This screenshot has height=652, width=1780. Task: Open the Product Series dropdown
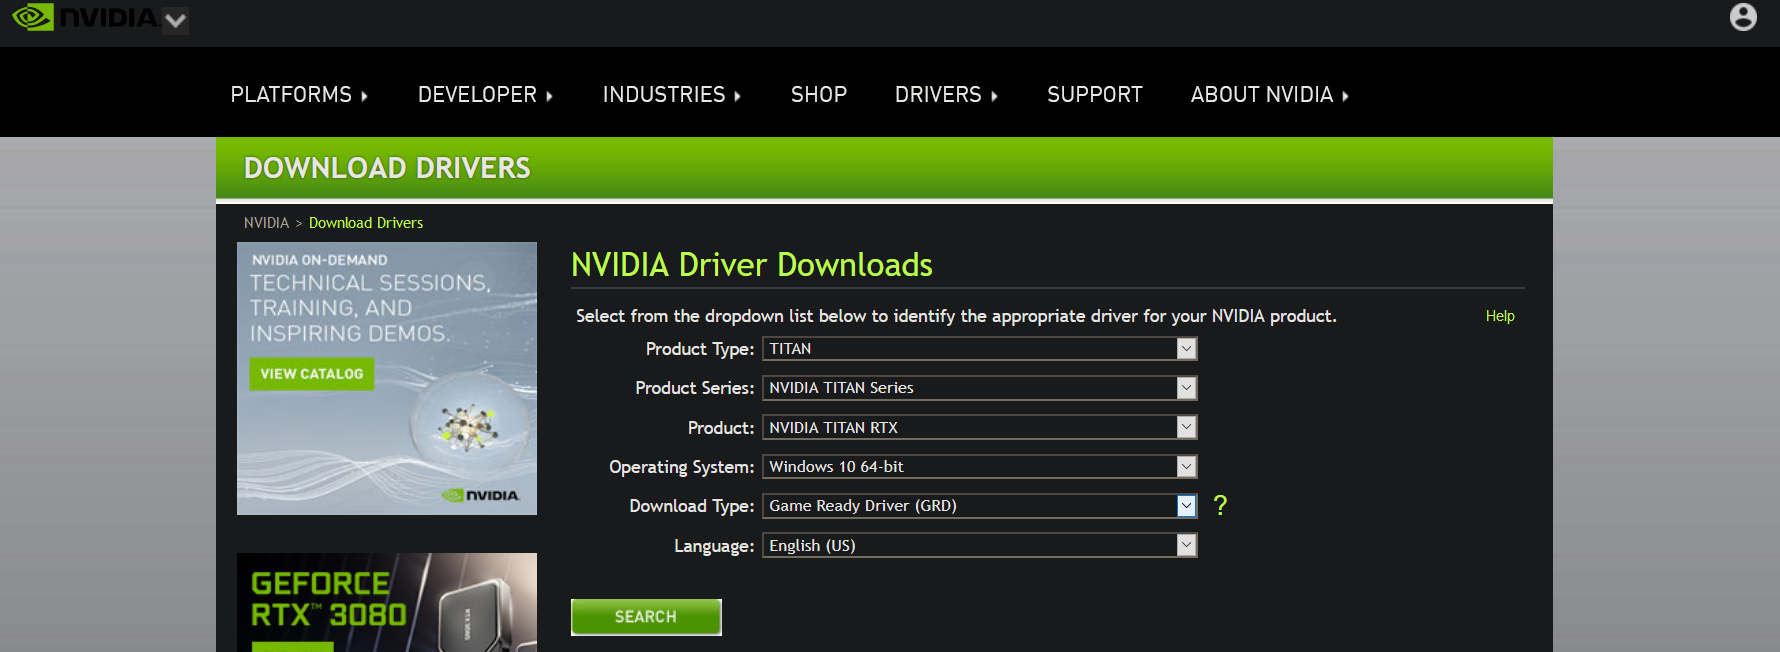pos(980,388)
